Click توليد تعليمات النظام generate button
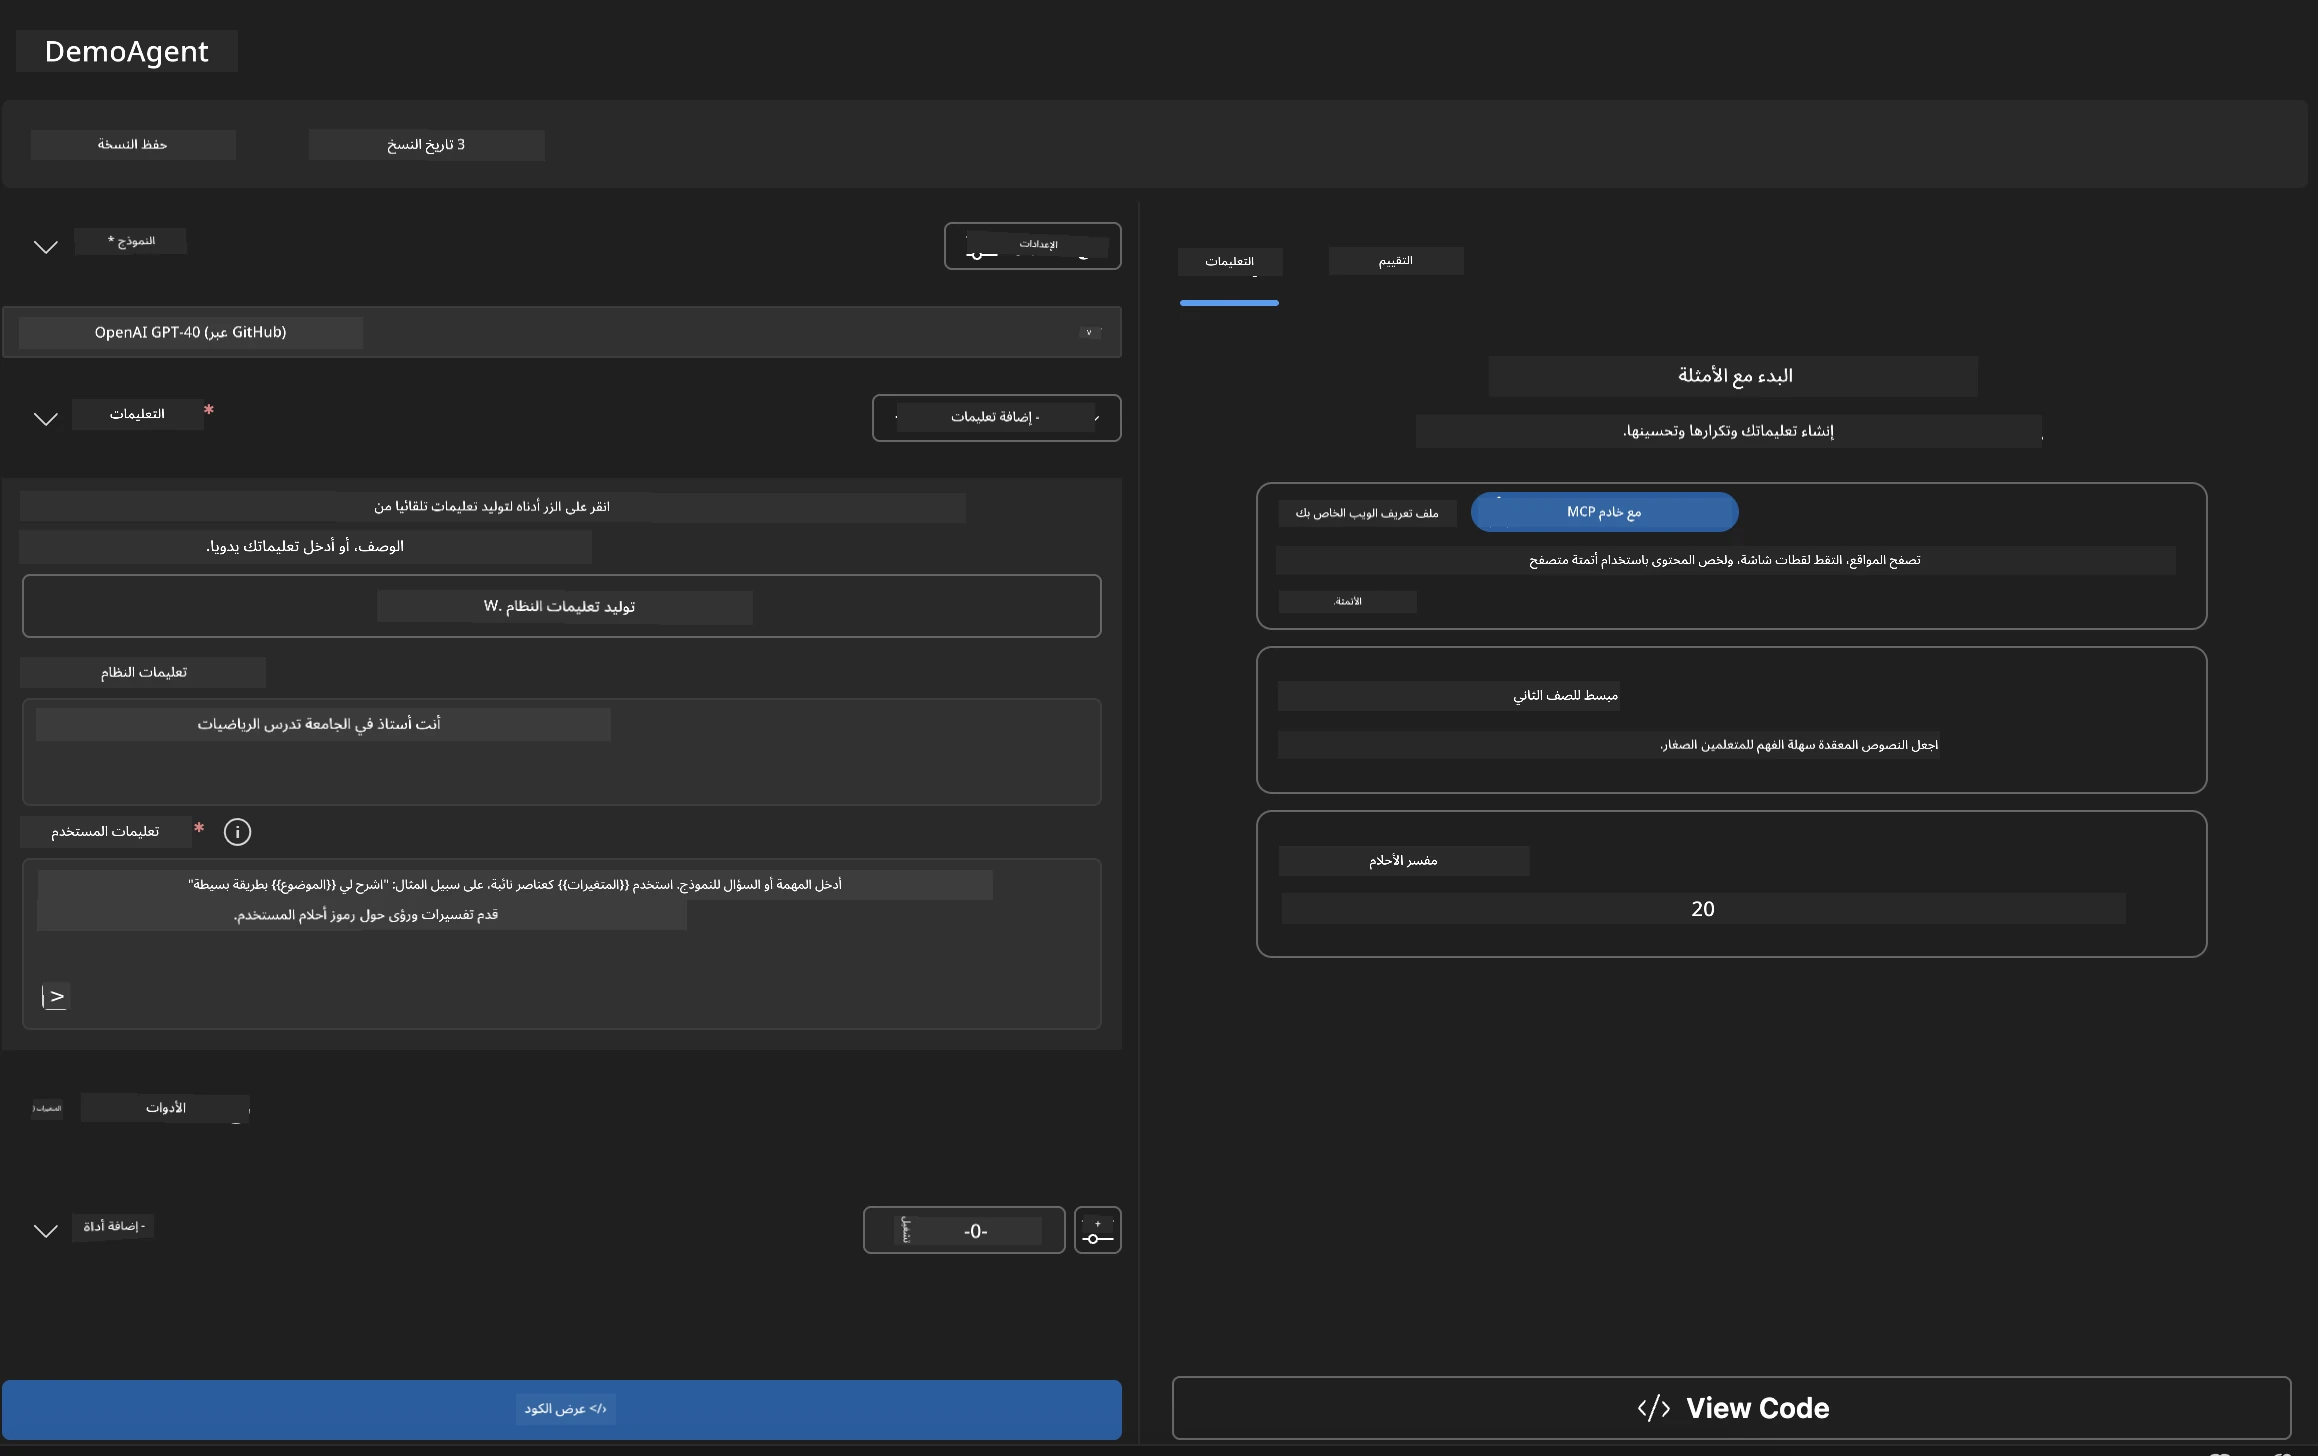This screenshot has height=1456, width=2318. click(x=561, y=606)
